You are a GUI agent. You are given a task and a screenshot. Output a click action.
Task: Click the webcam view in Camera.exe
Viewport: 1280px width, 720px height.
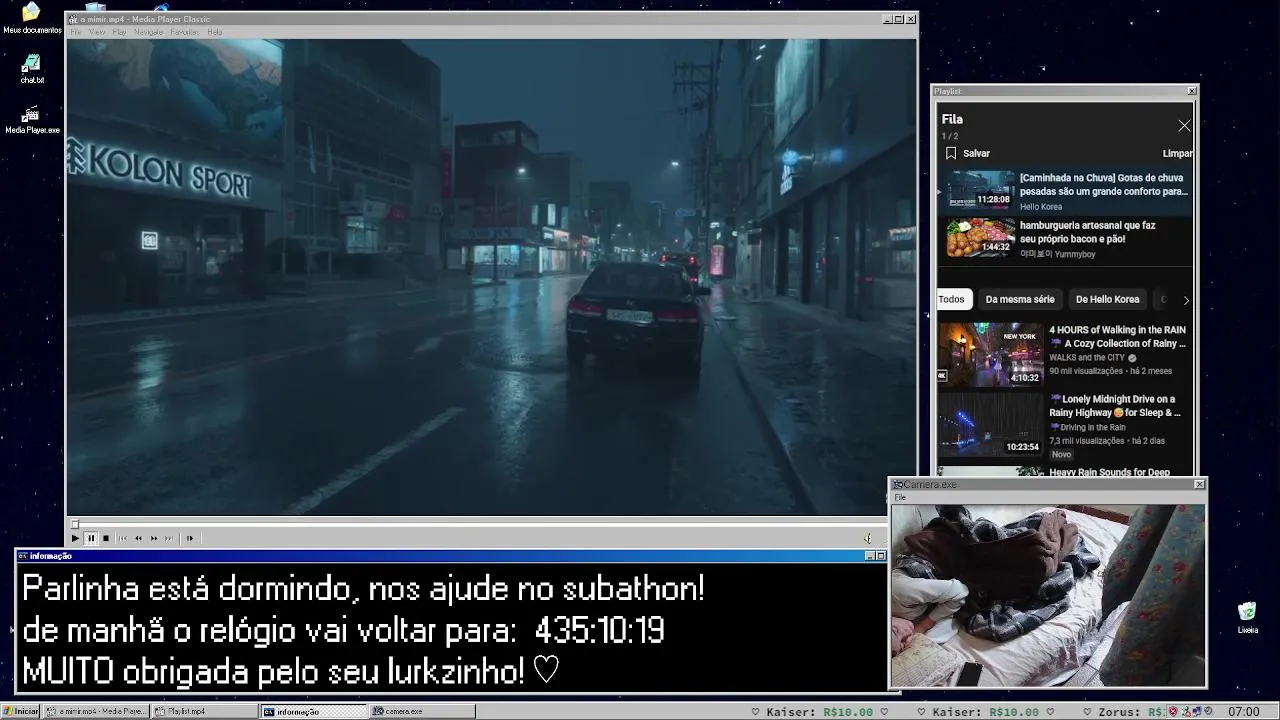[x=1047, y=594]
